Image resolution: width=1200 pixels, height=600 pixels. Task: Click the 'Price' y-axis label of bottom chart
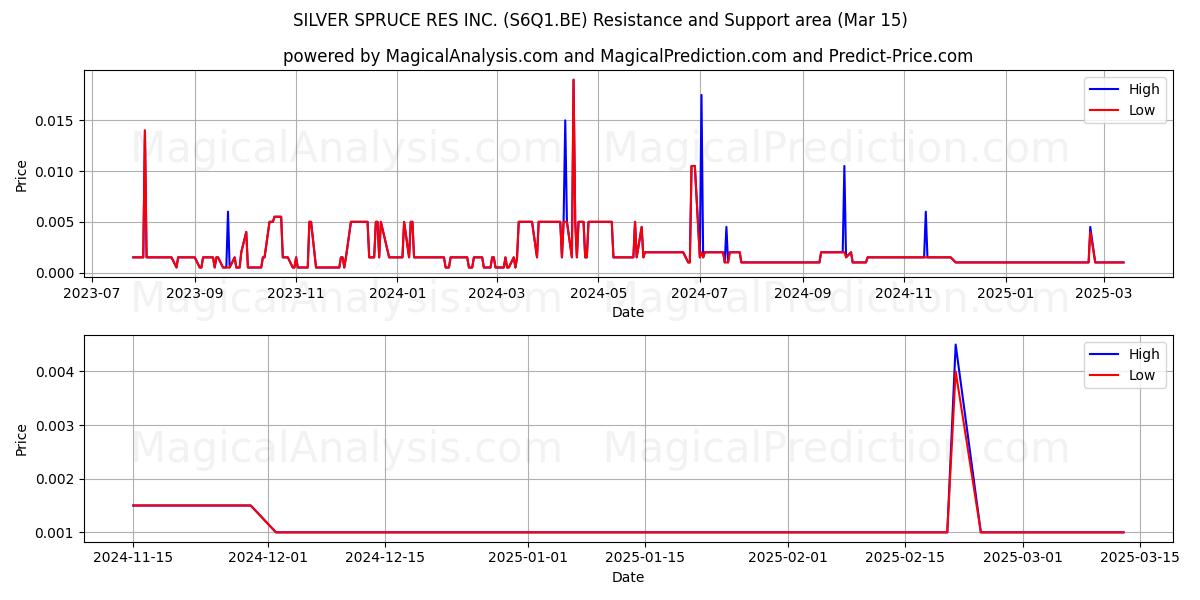[x=22, y=441]
